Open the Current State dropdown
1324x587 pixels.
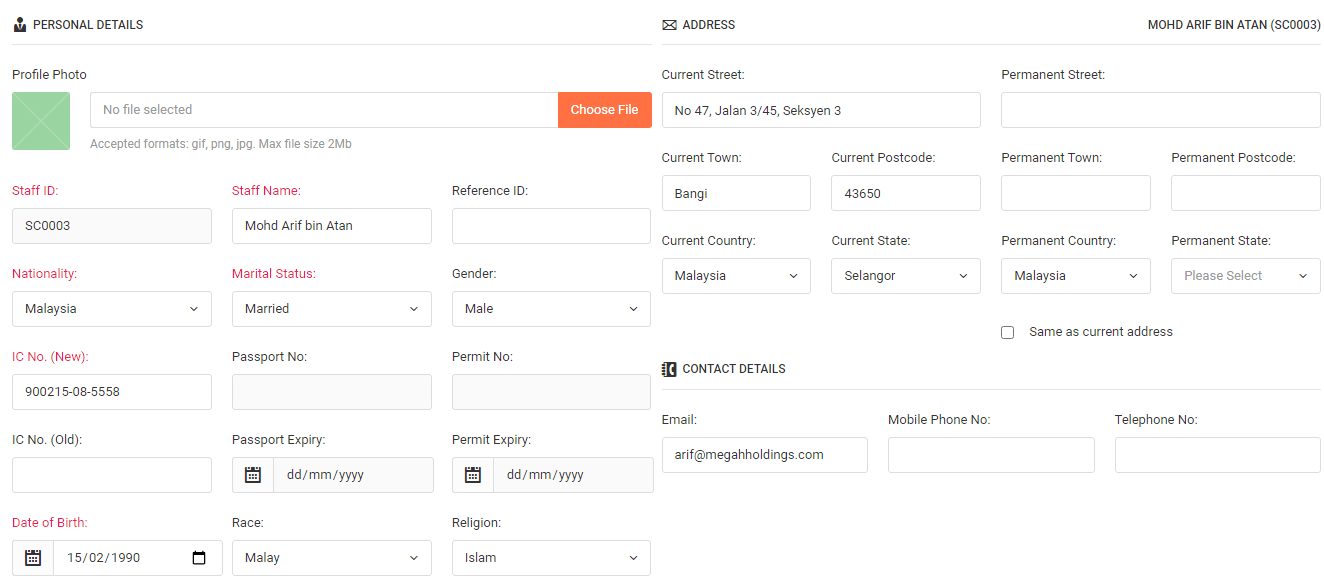(905, 275)
